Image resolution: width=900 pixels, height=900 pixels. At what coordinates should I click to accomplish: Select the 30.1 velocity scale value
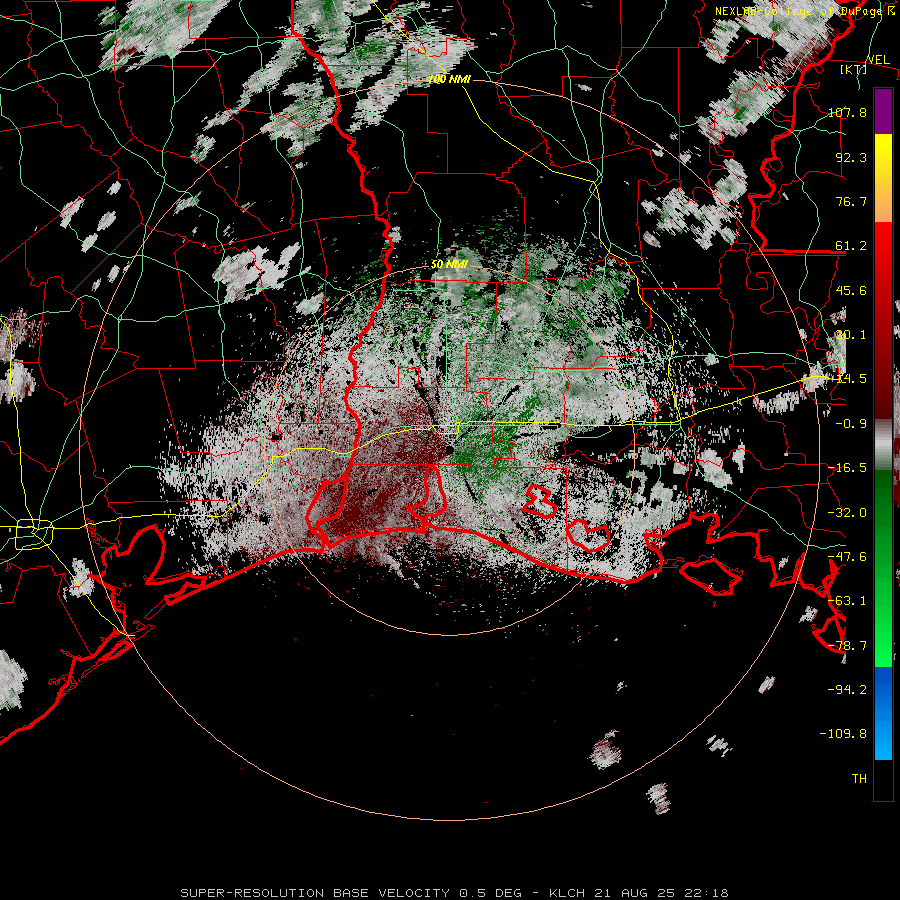click(x=851, y=335)
